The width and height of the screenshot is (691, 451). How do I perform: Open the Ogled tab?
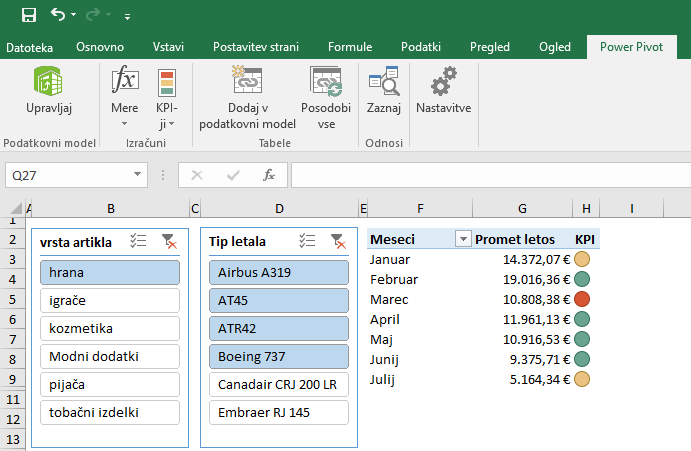point(555,47)
